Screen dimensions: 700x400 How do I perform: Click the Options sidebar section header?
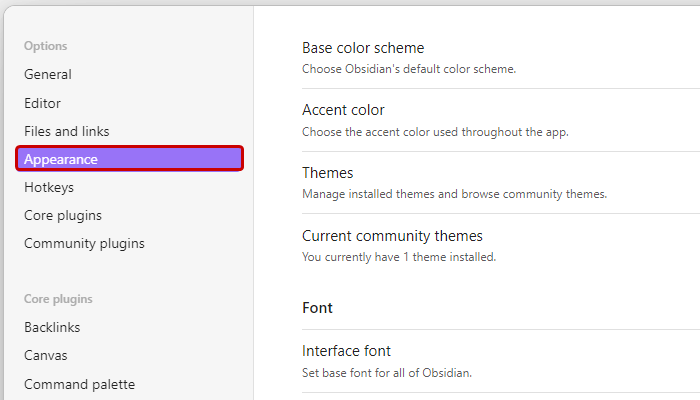(x=46, y=46)
